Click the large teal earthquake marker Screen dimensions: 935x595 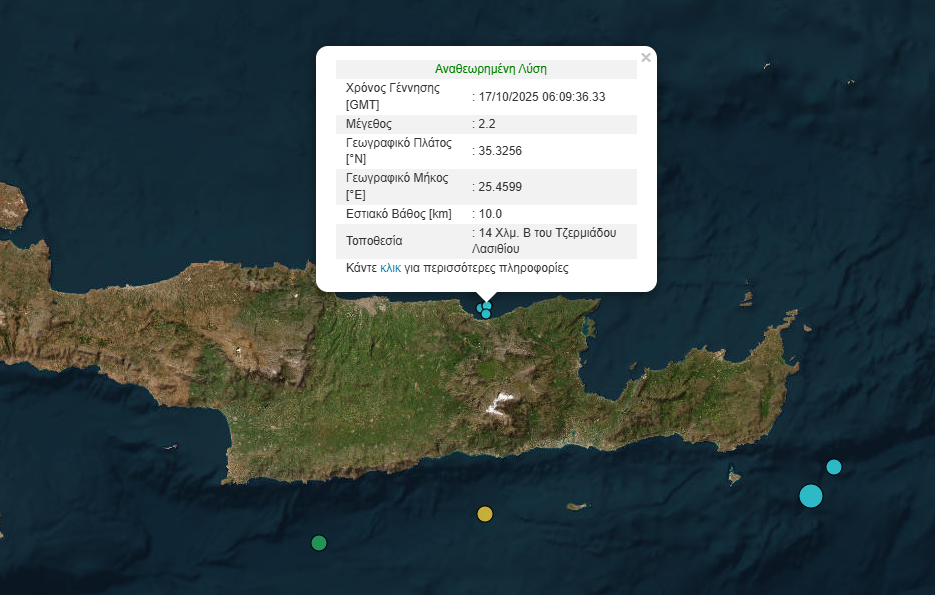(811, 495)
